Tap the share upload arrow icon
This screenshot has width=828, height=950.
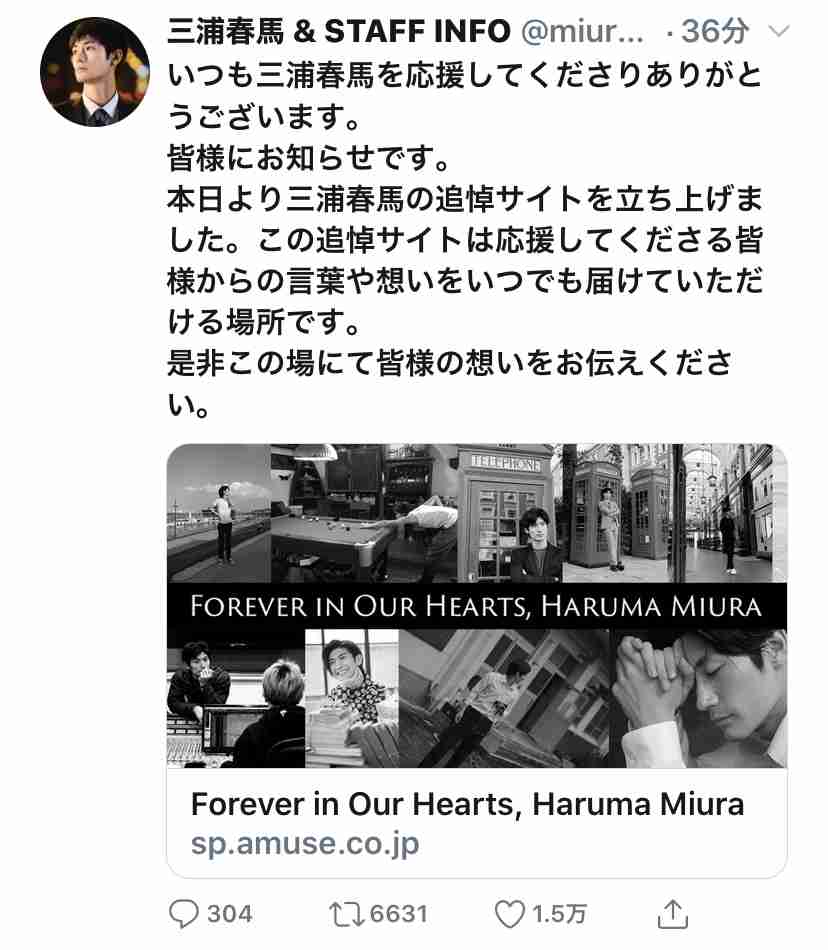click(x=672, y=914)
